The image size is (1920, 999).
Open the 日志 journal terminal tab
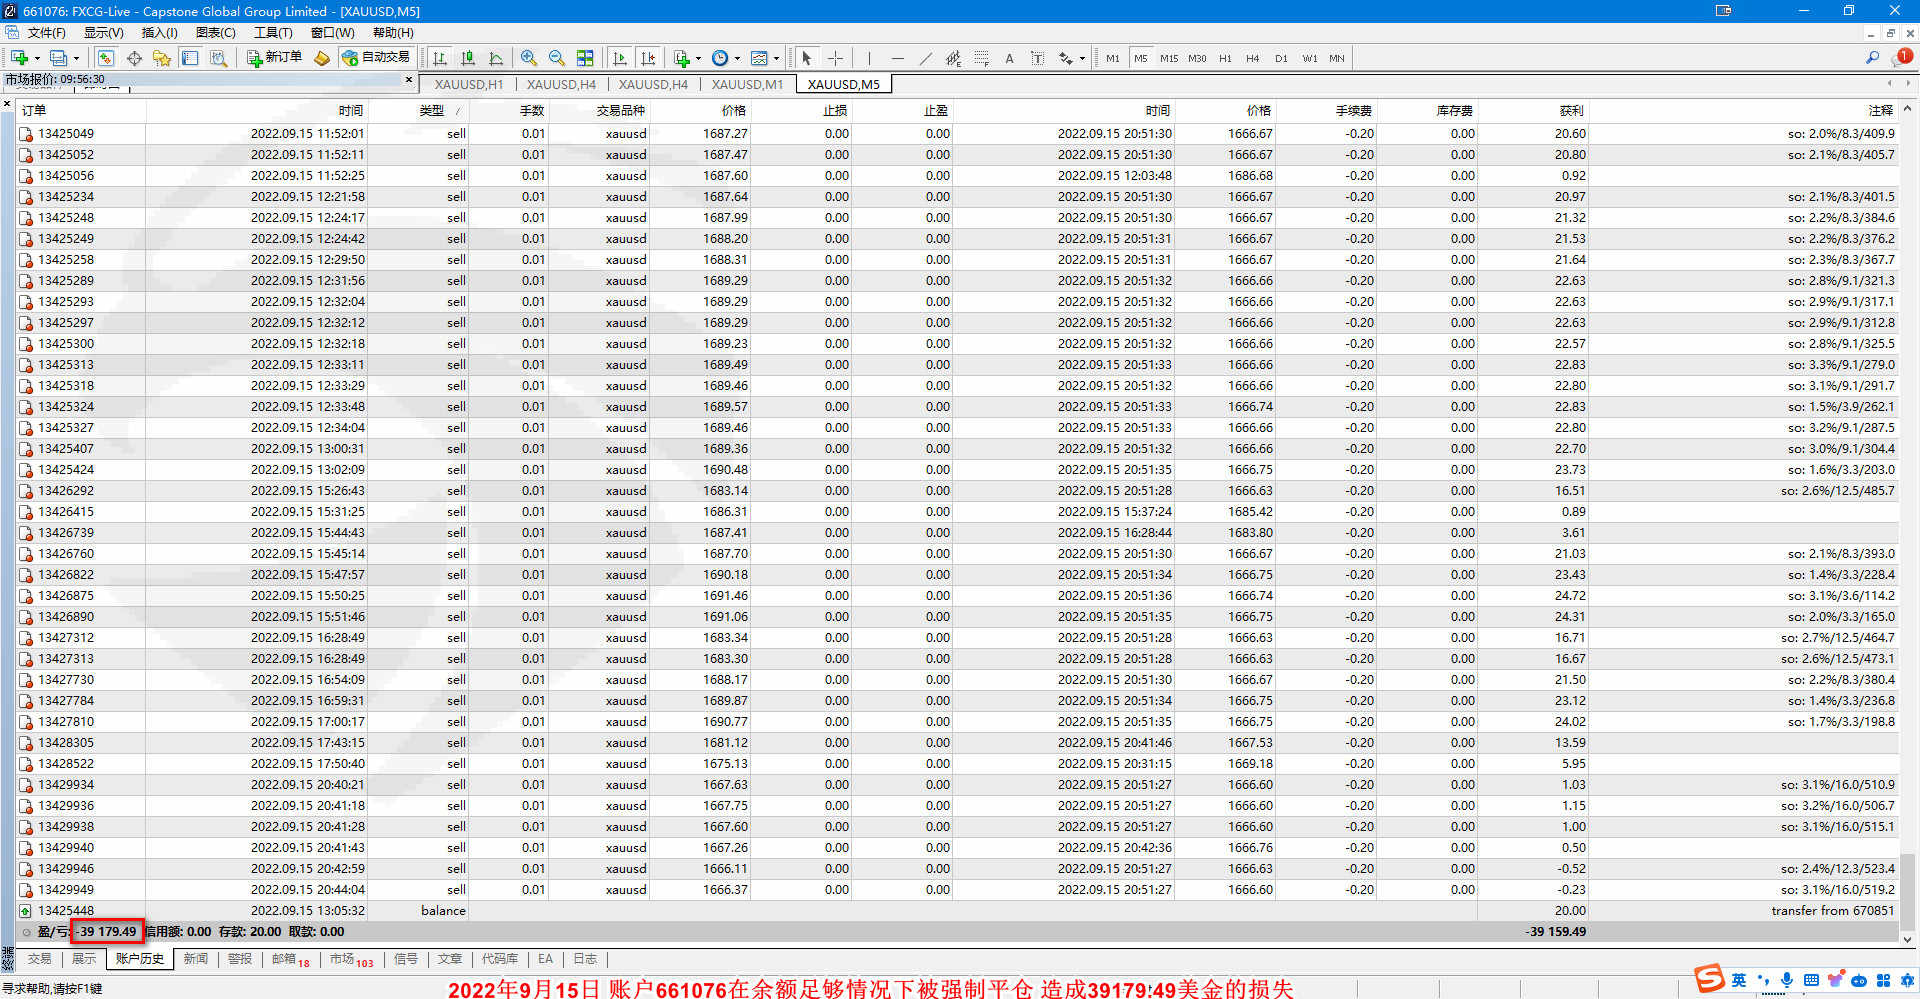click(585, 959)
